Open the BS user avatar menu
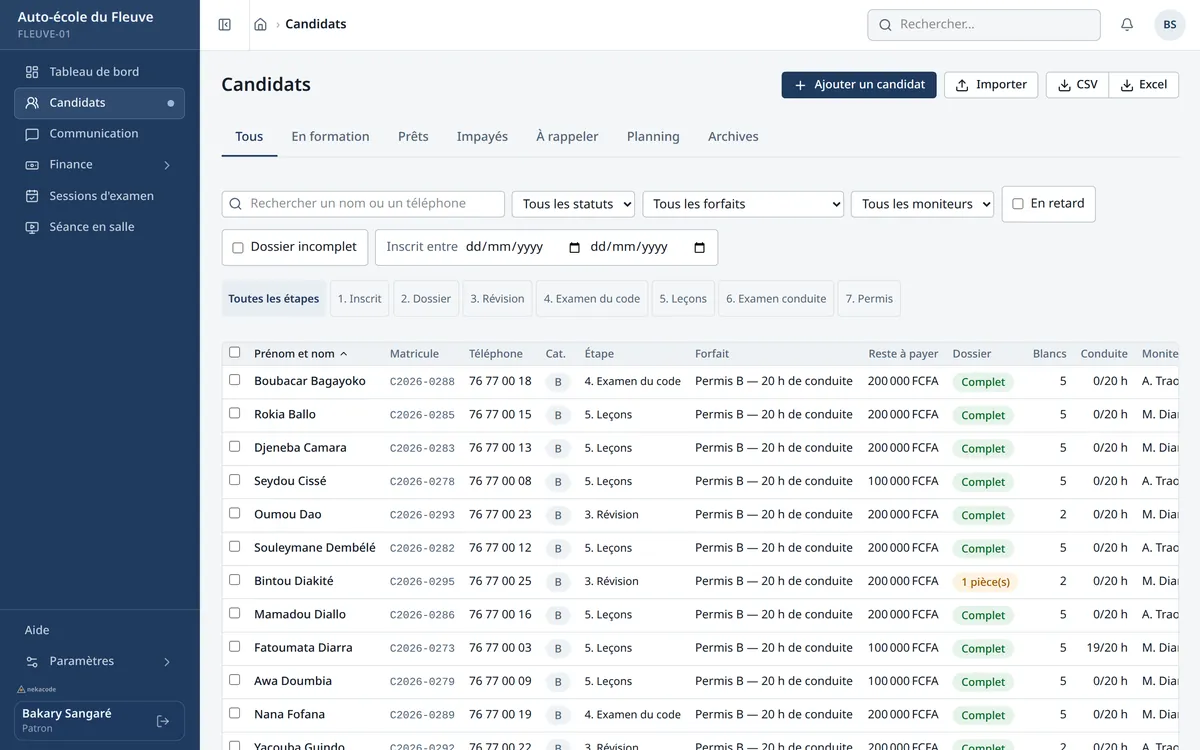 pos(1169,25)
